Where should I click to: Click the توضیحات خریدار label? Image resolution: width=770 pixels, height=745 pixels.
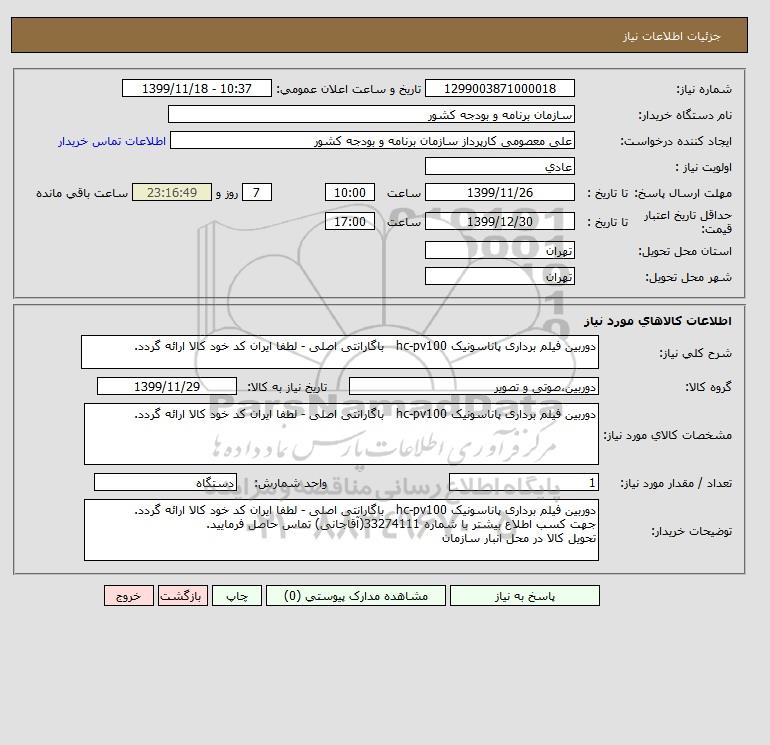(691, 531)
